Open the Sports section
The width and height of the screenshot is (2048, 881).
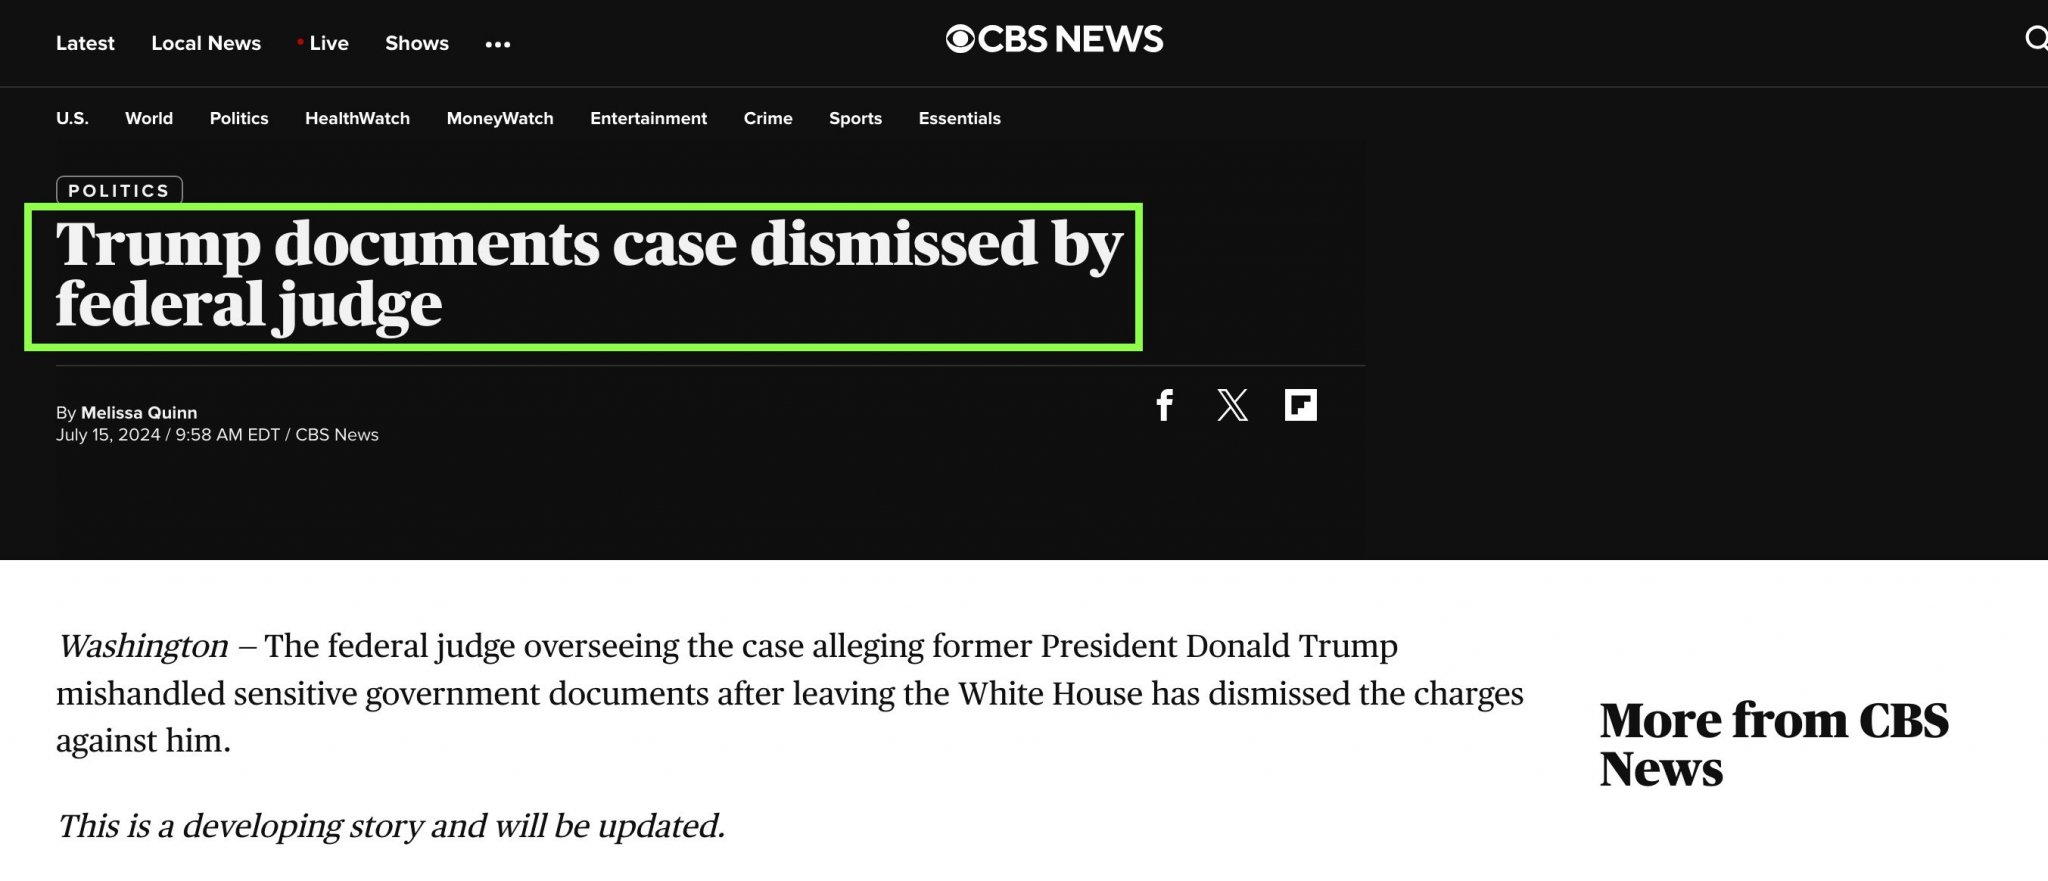coord(855,118)
